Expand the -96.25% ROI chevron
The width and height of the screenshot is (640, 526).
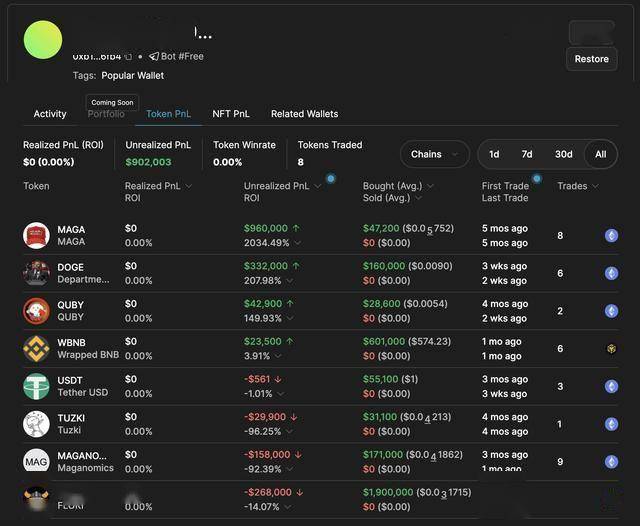coord(289,431)
